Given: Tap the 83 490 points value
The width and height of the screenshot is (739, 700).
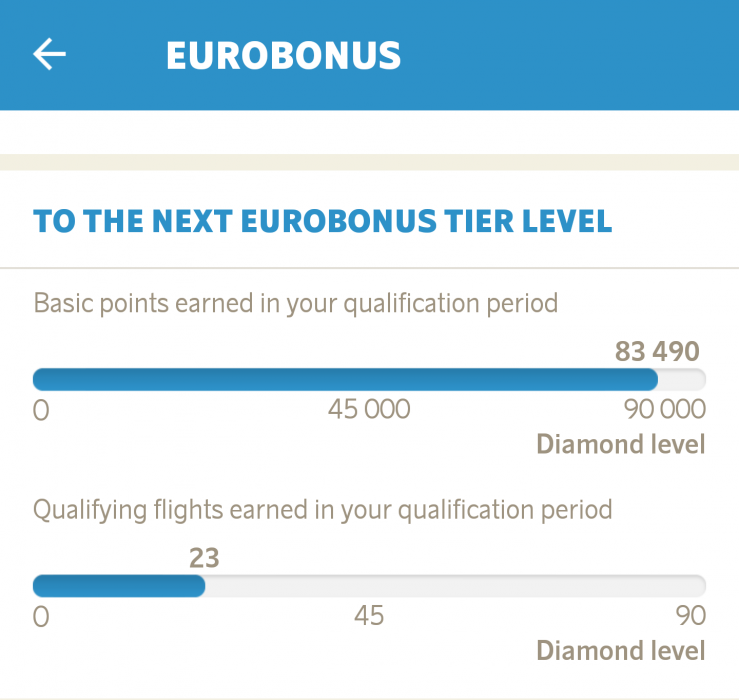Looking at the screenshot, I should click(656, 351).
